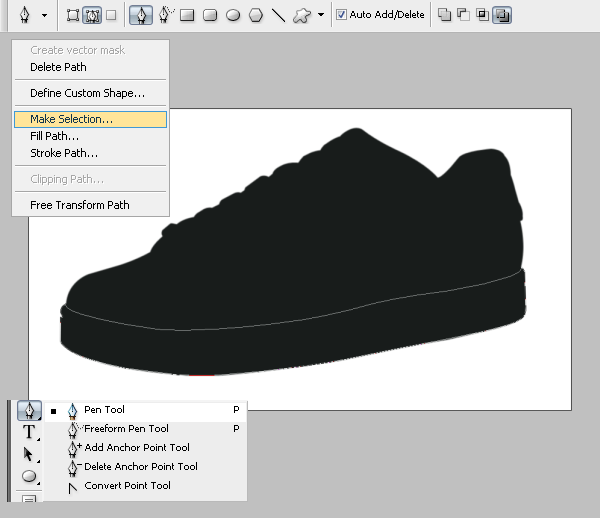
Task: Select the Custom Shape tool icon
Action: tap(302, 15)
